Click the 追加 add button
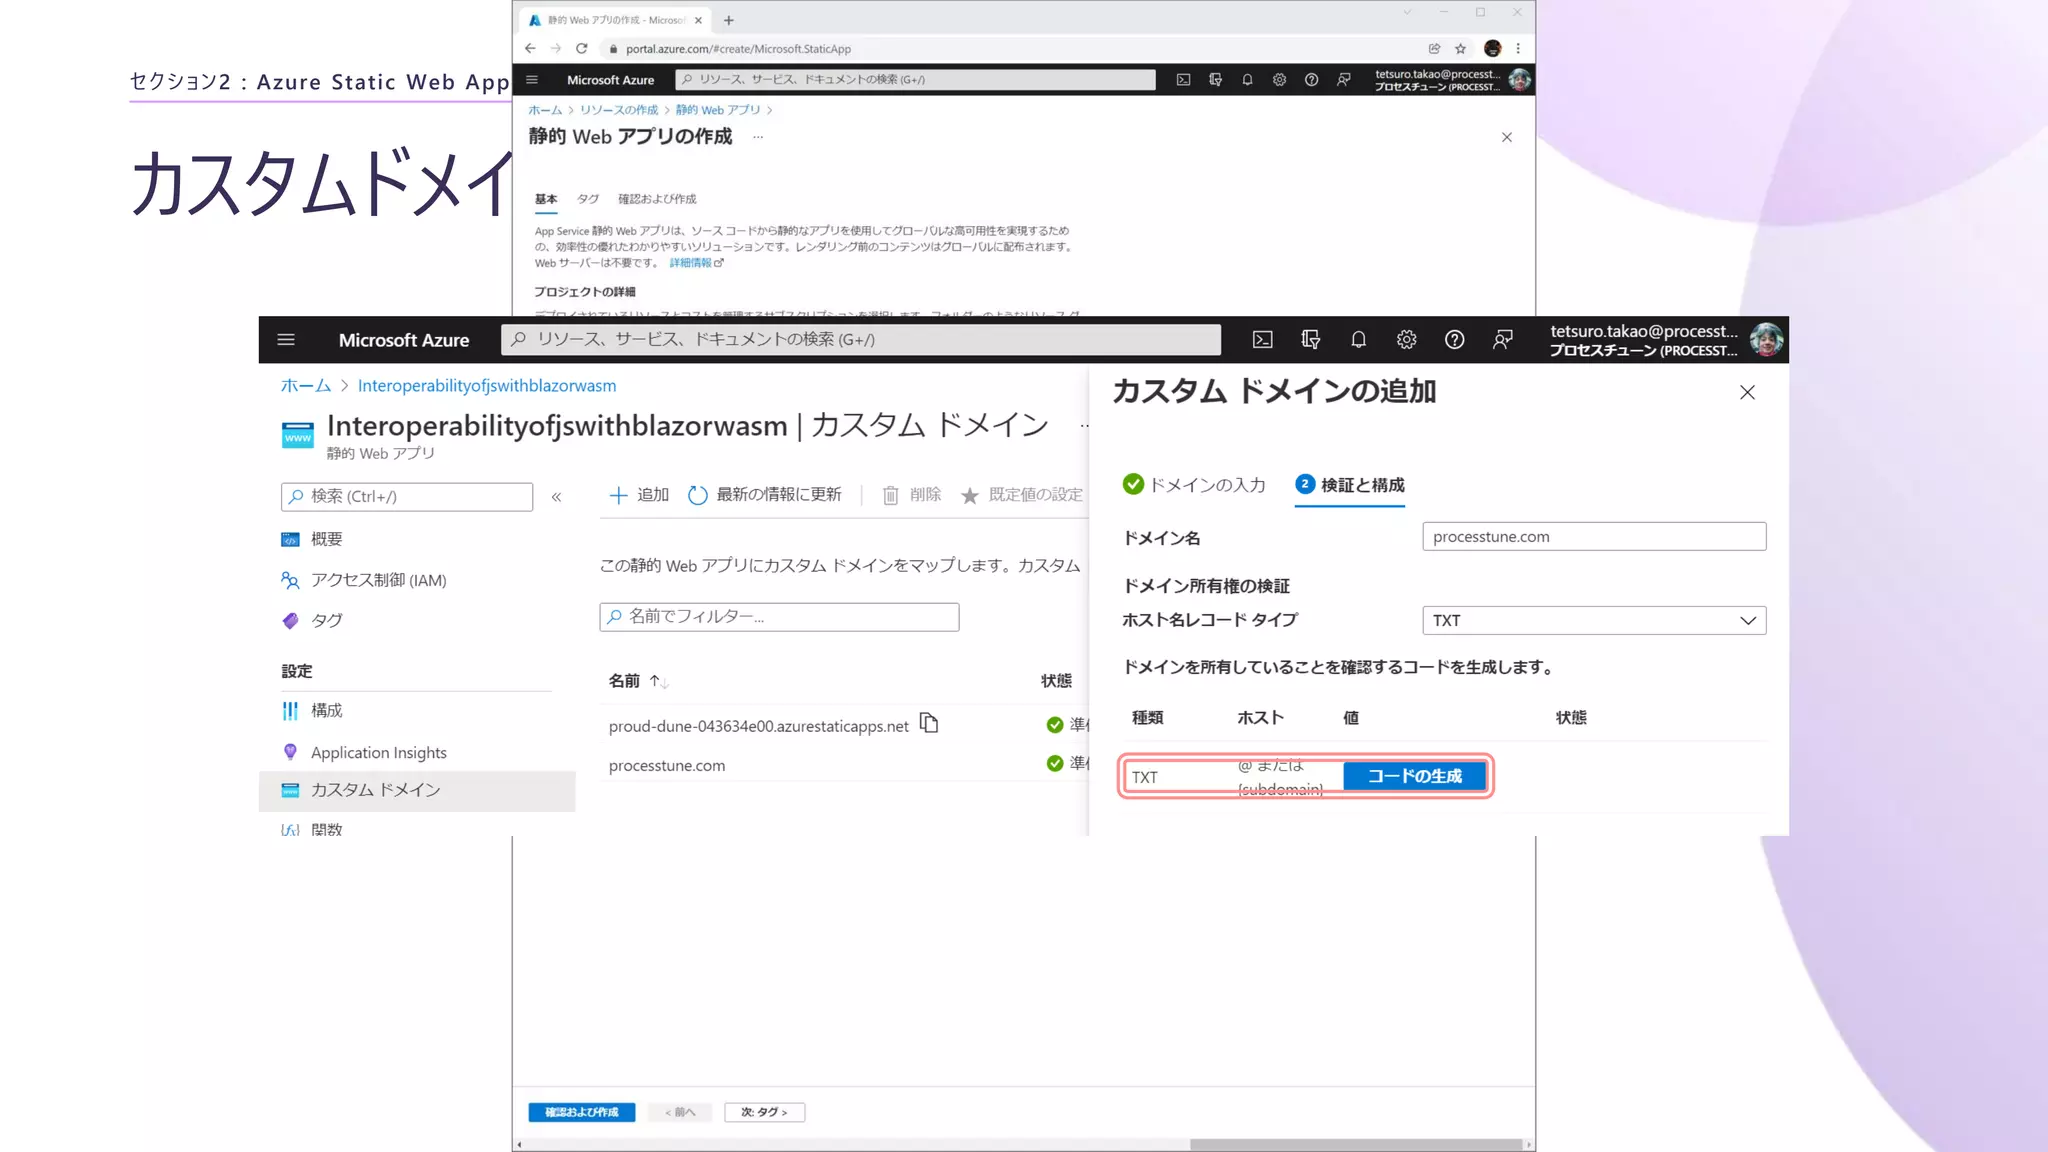The image size is (2048, 1152). (x=639, y=495)
